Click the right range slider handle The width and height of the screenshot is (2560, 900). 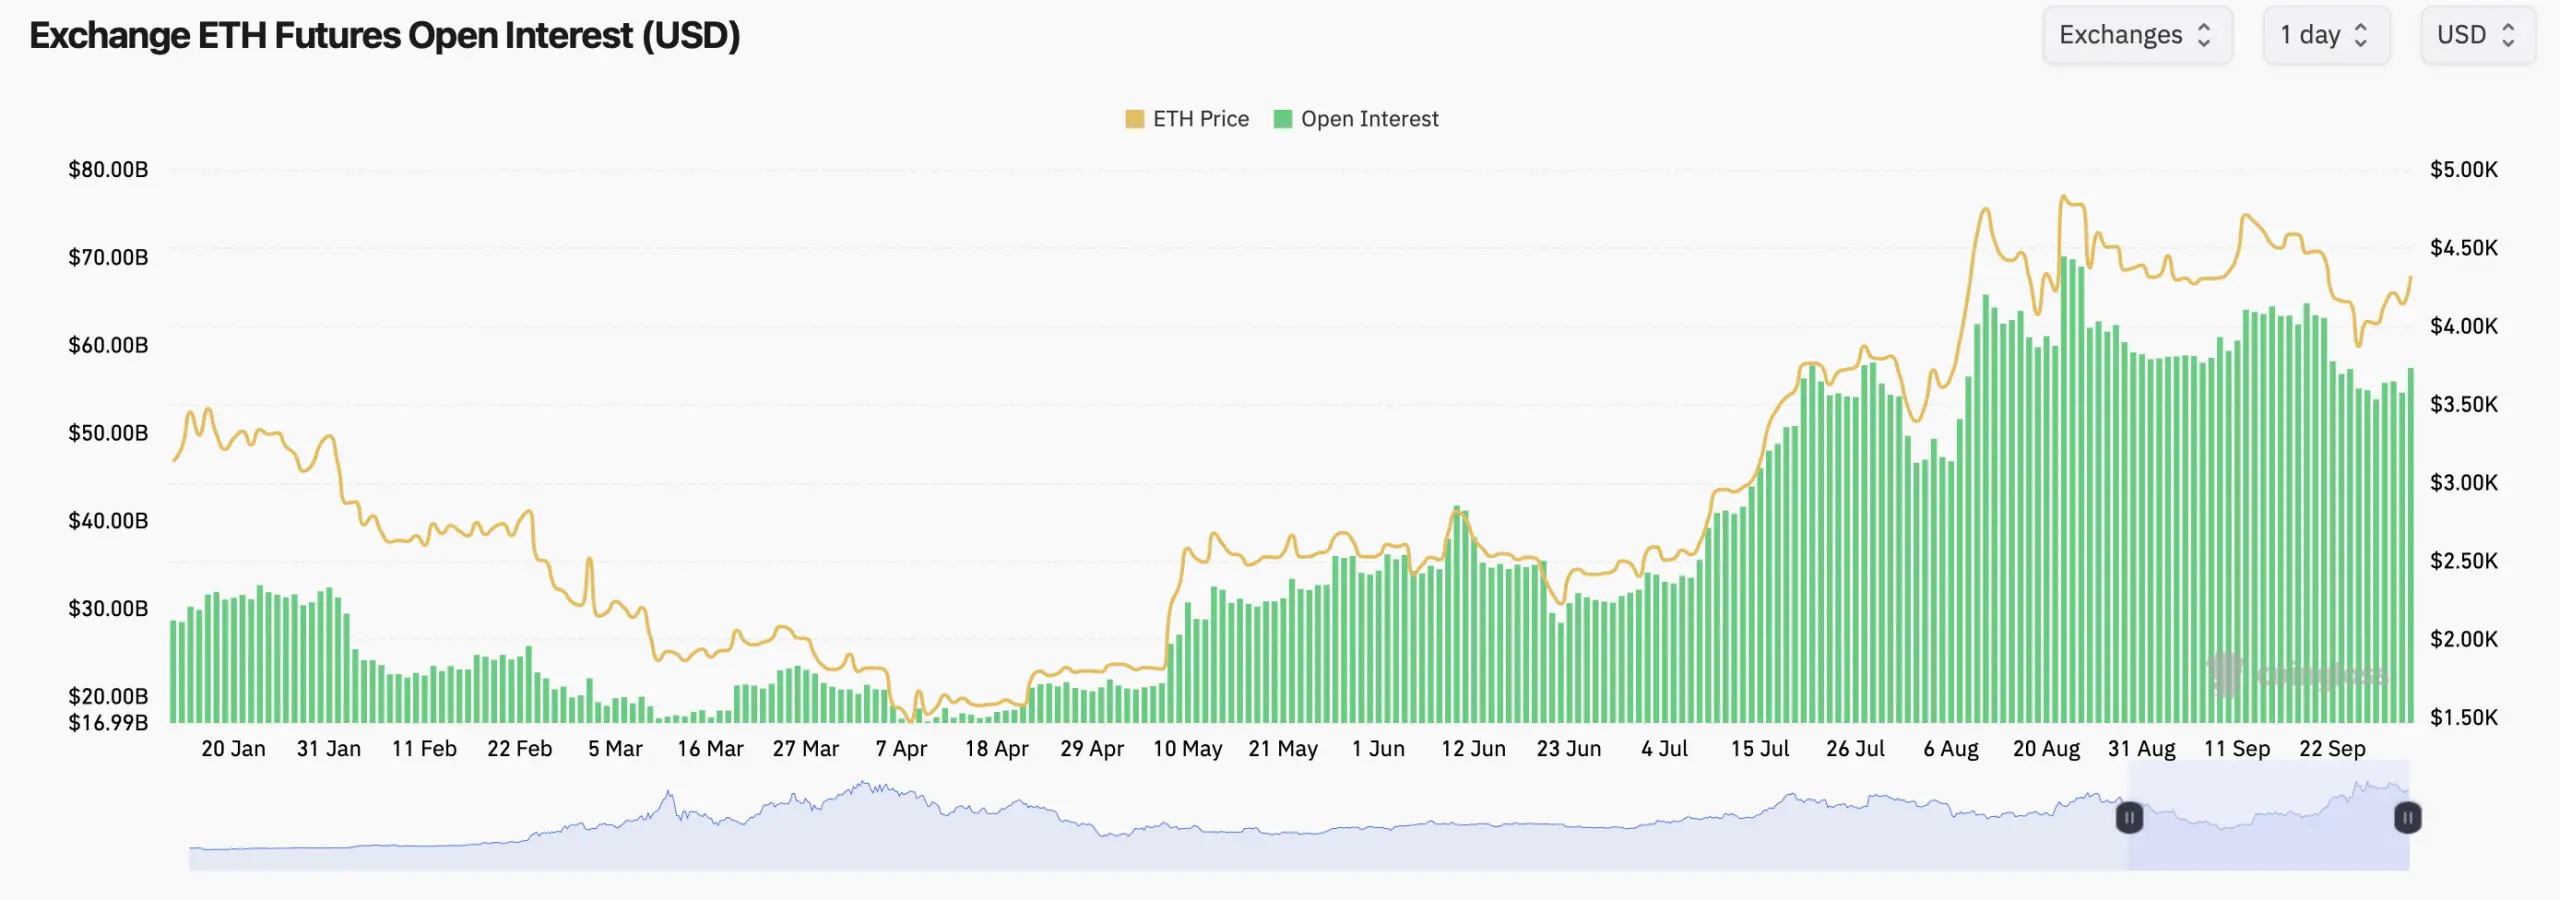click(2407, 817)
